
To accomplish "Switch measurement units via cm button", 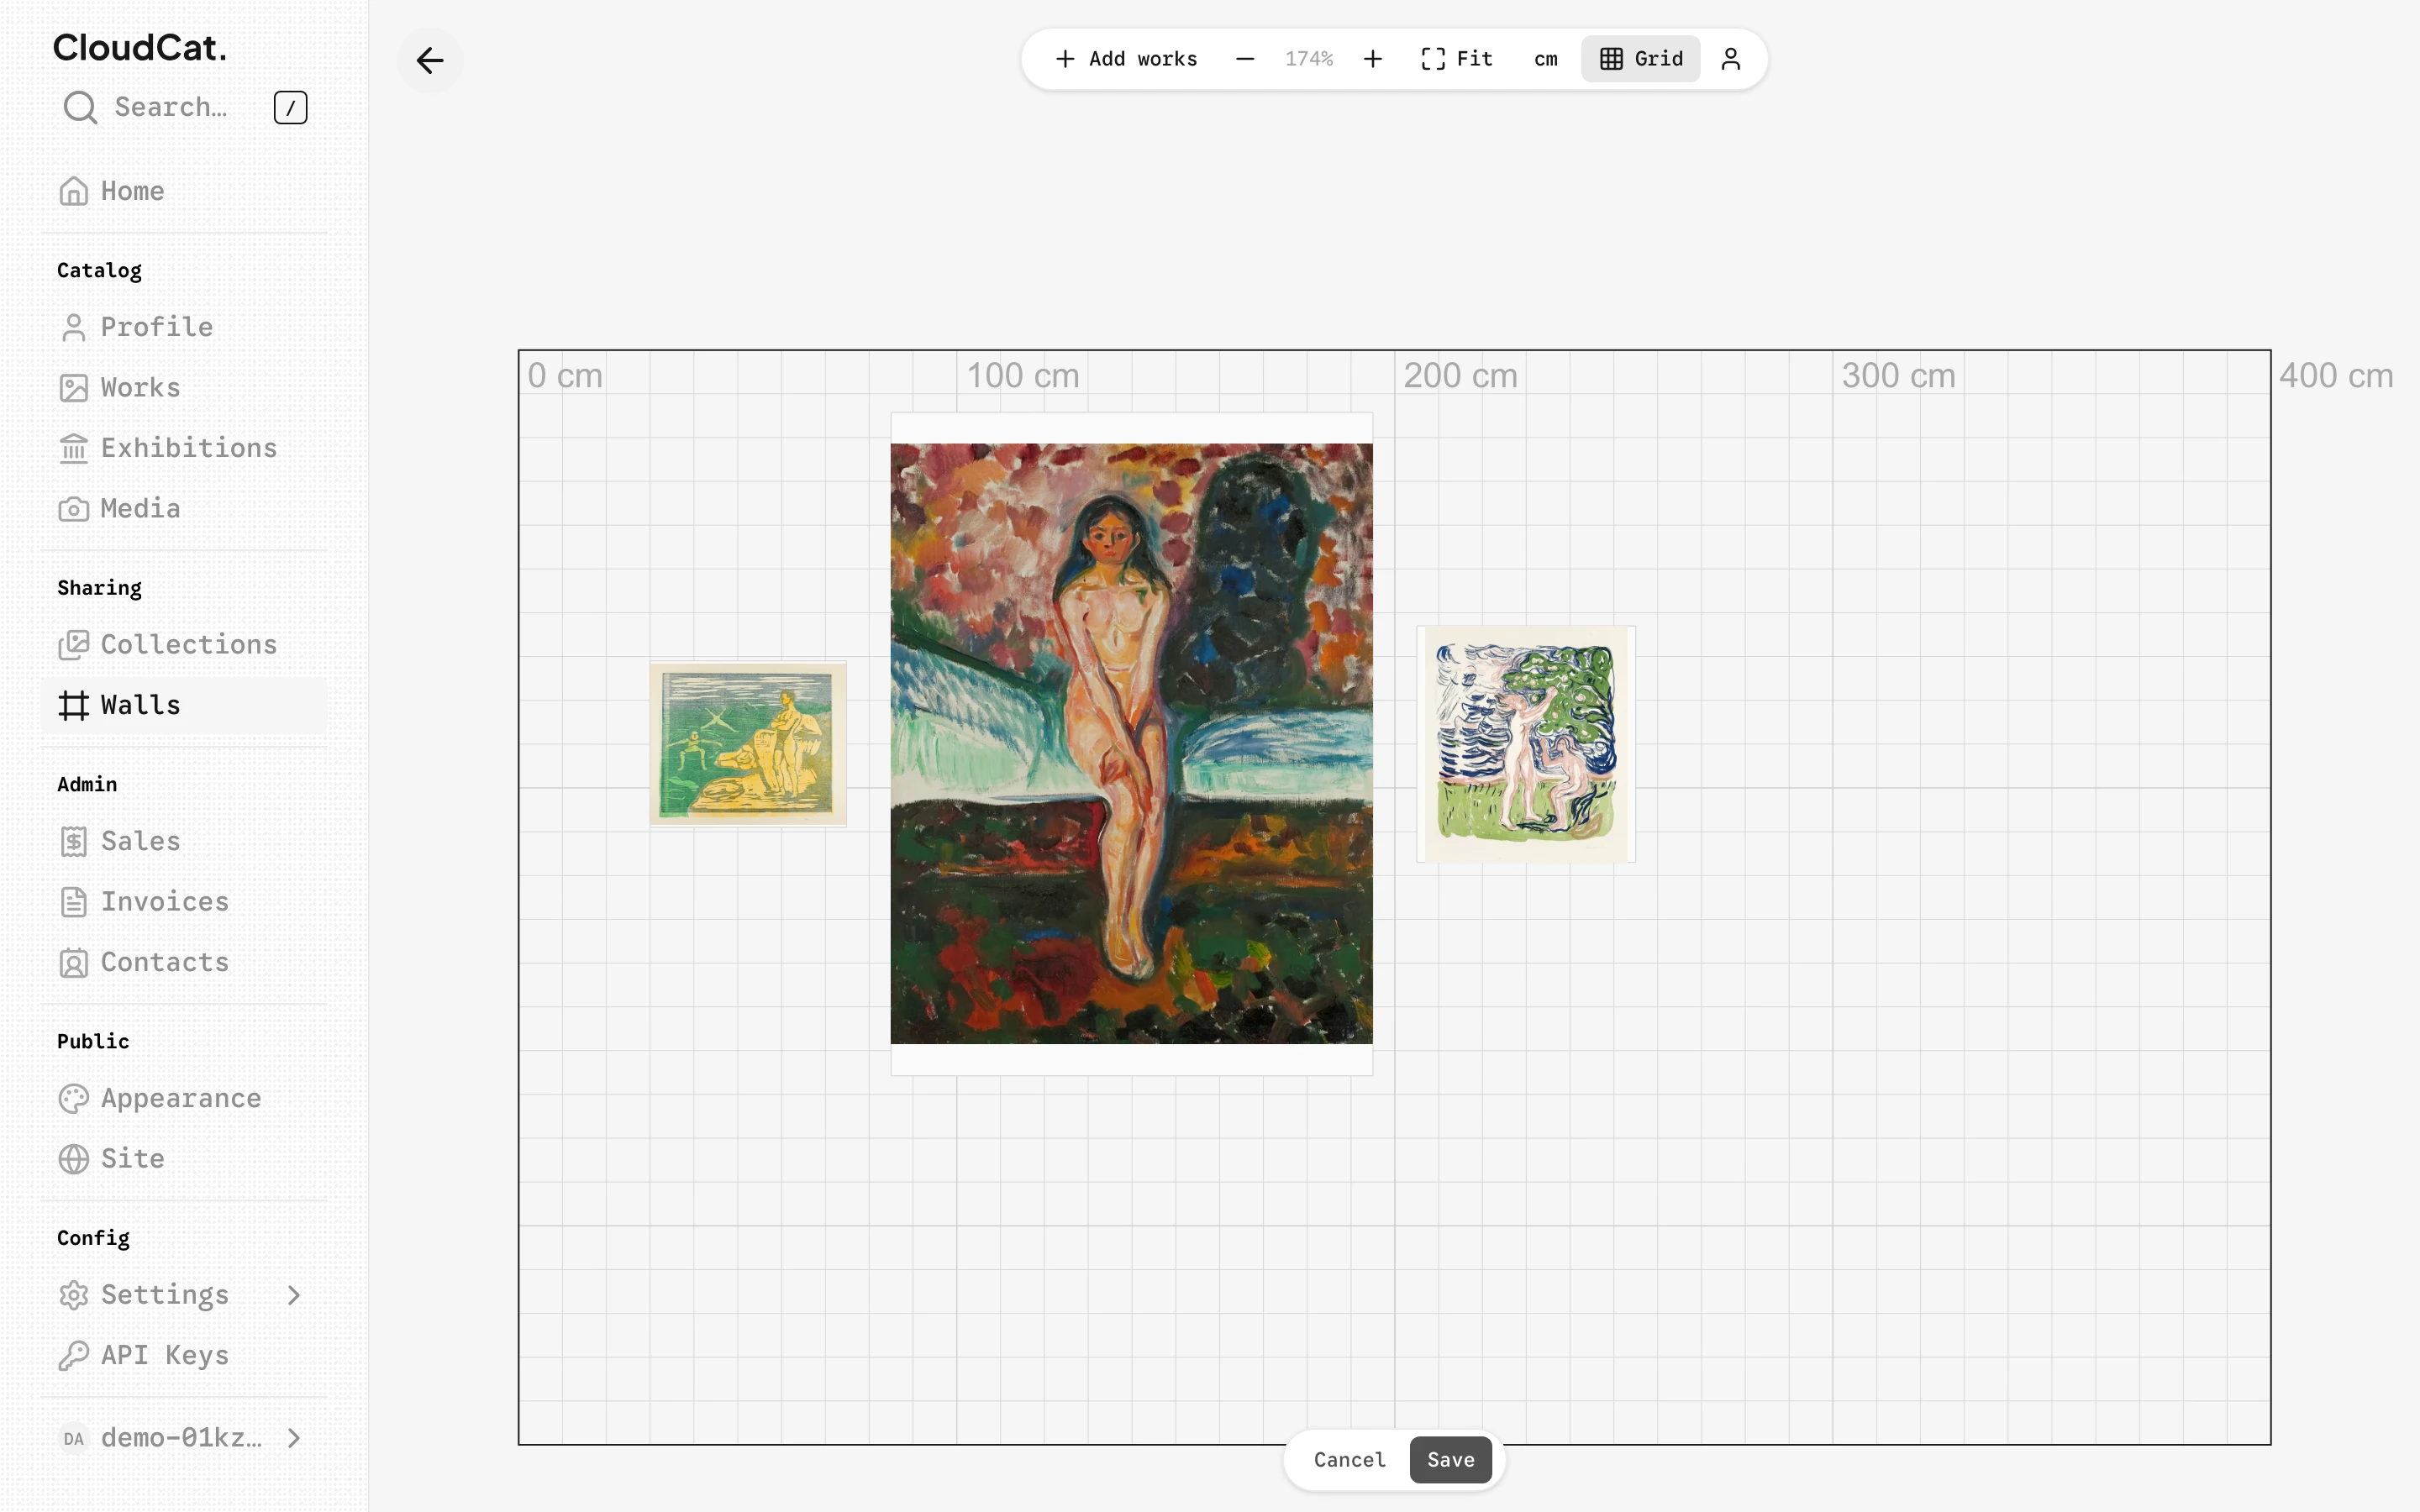I will click(1545, 59).
